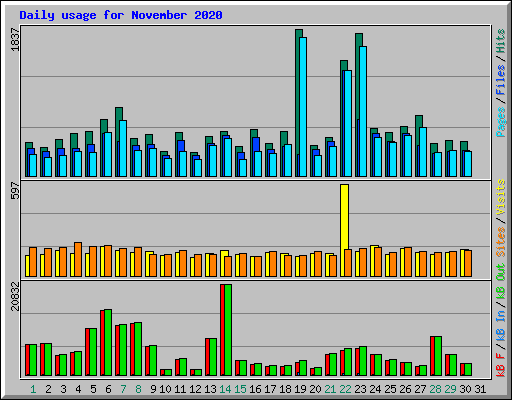The width and height of the screenshot is (512, 400).
Task: Click the day 19 axis label
Action: pos(300,389)
